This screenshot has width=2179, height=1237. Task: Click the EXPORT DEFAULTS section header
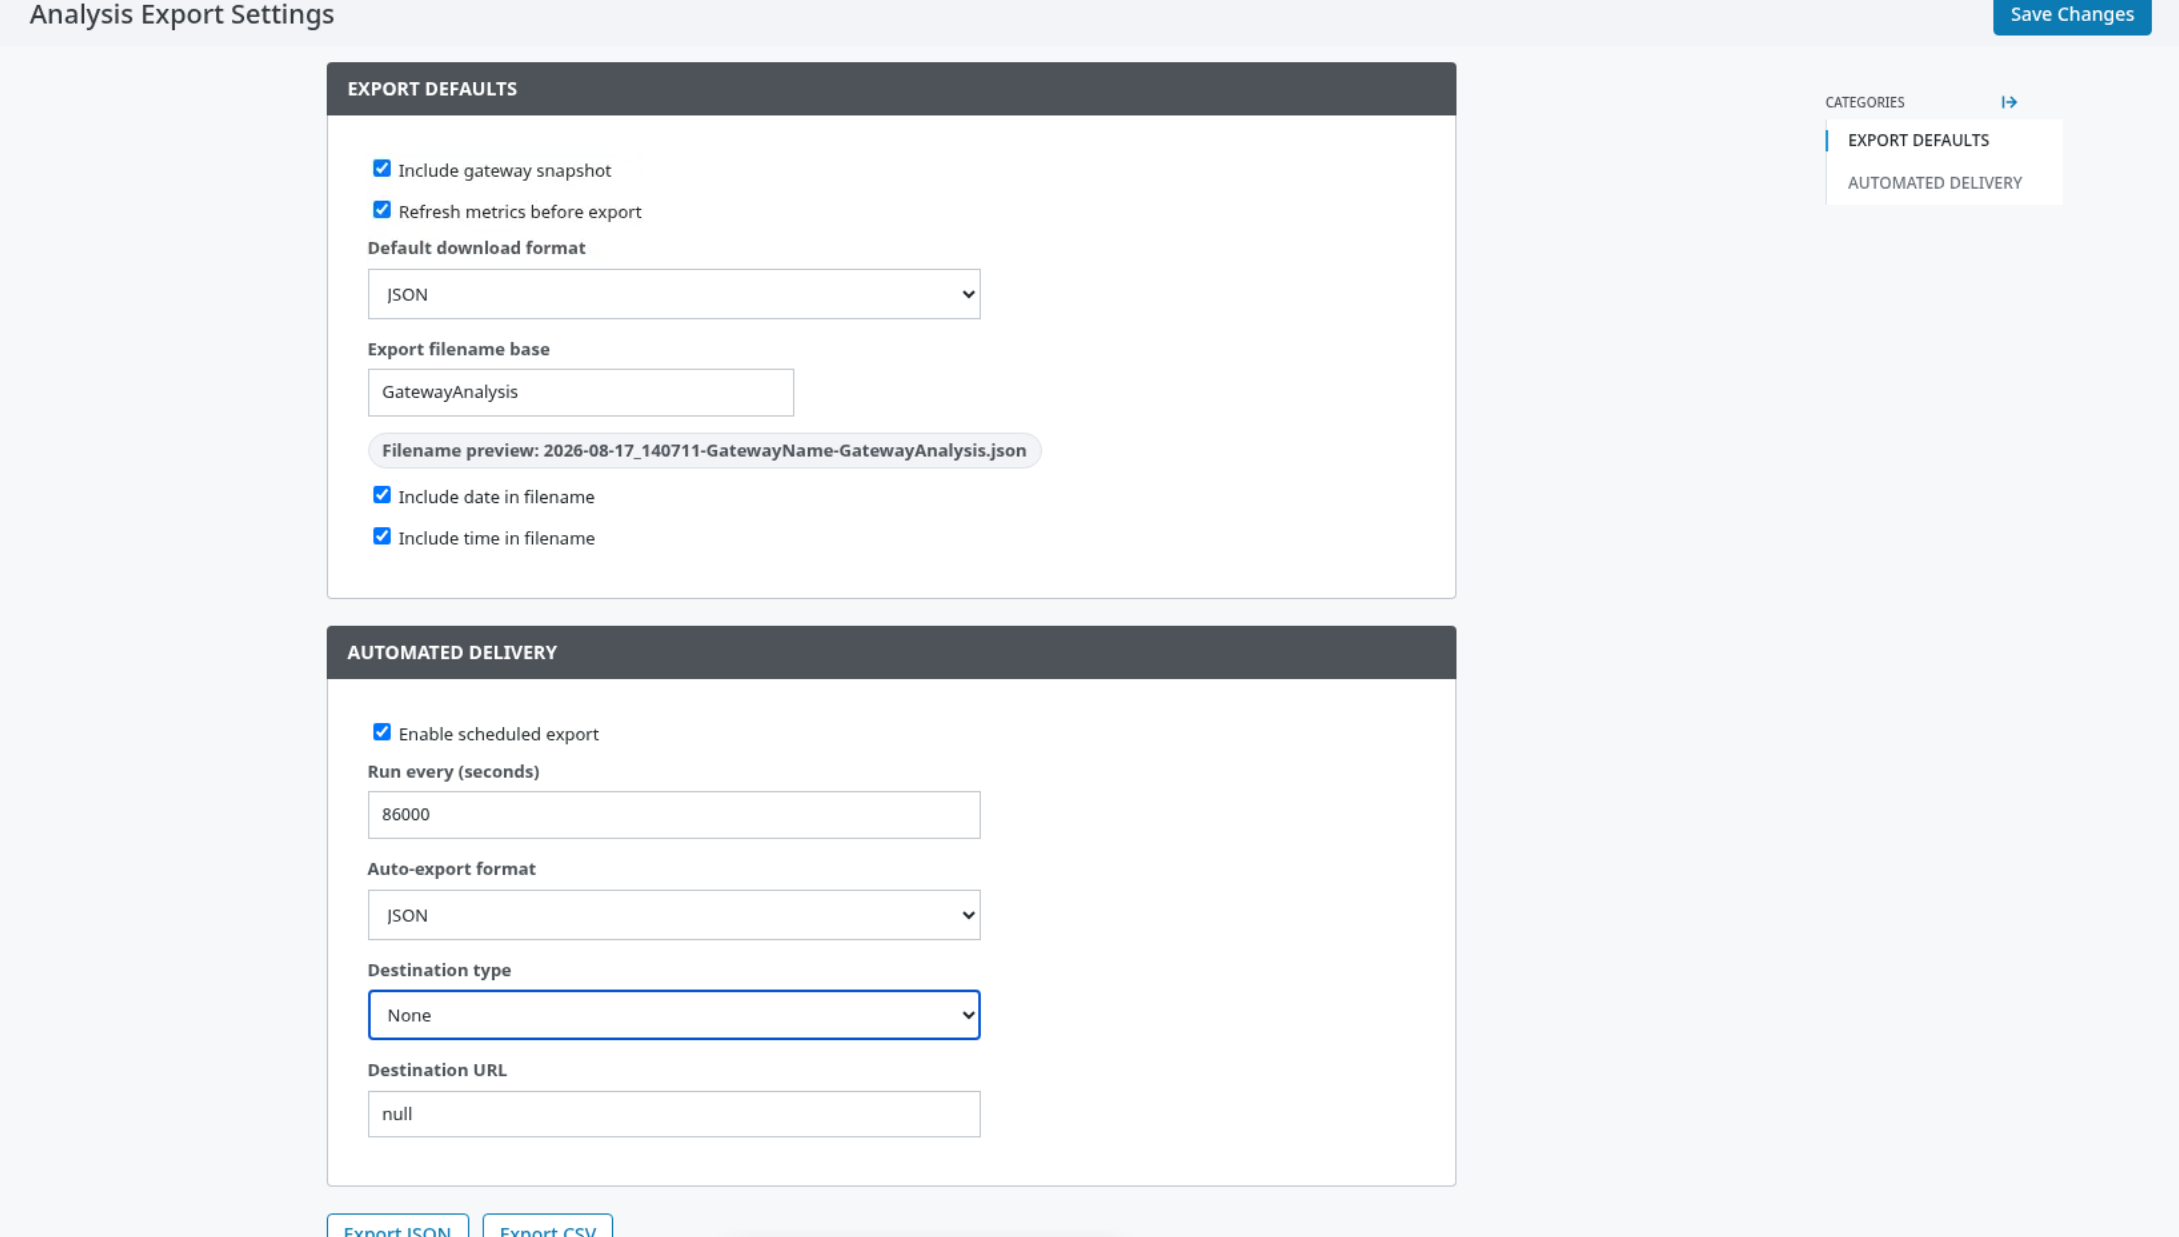[890, 89]
